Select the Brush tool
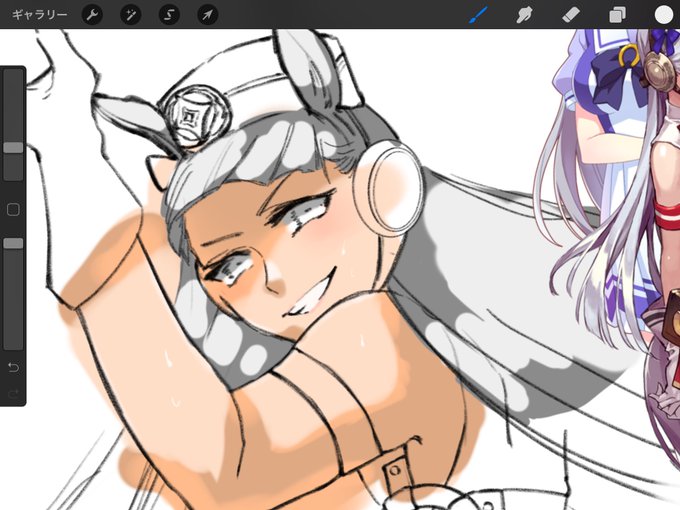680x510 pixels. pyautogui.click(x=478, y=15)
